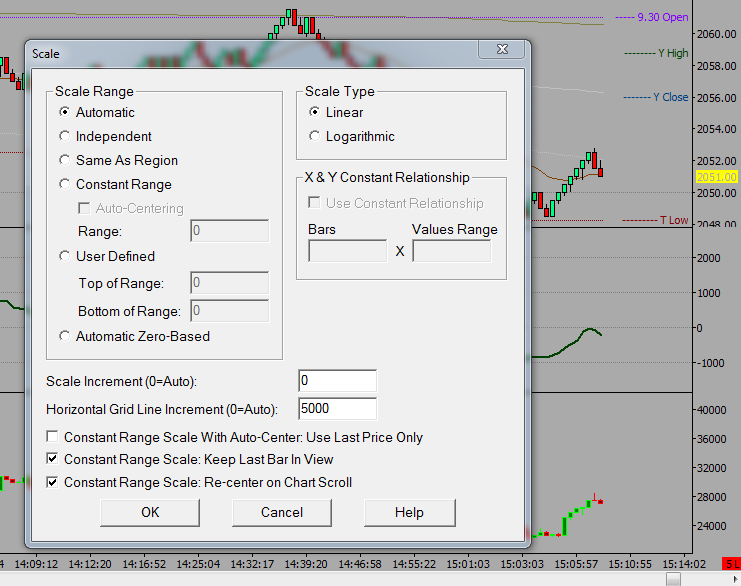
Task: Click the Top of Range field
Action: (230, 283)
